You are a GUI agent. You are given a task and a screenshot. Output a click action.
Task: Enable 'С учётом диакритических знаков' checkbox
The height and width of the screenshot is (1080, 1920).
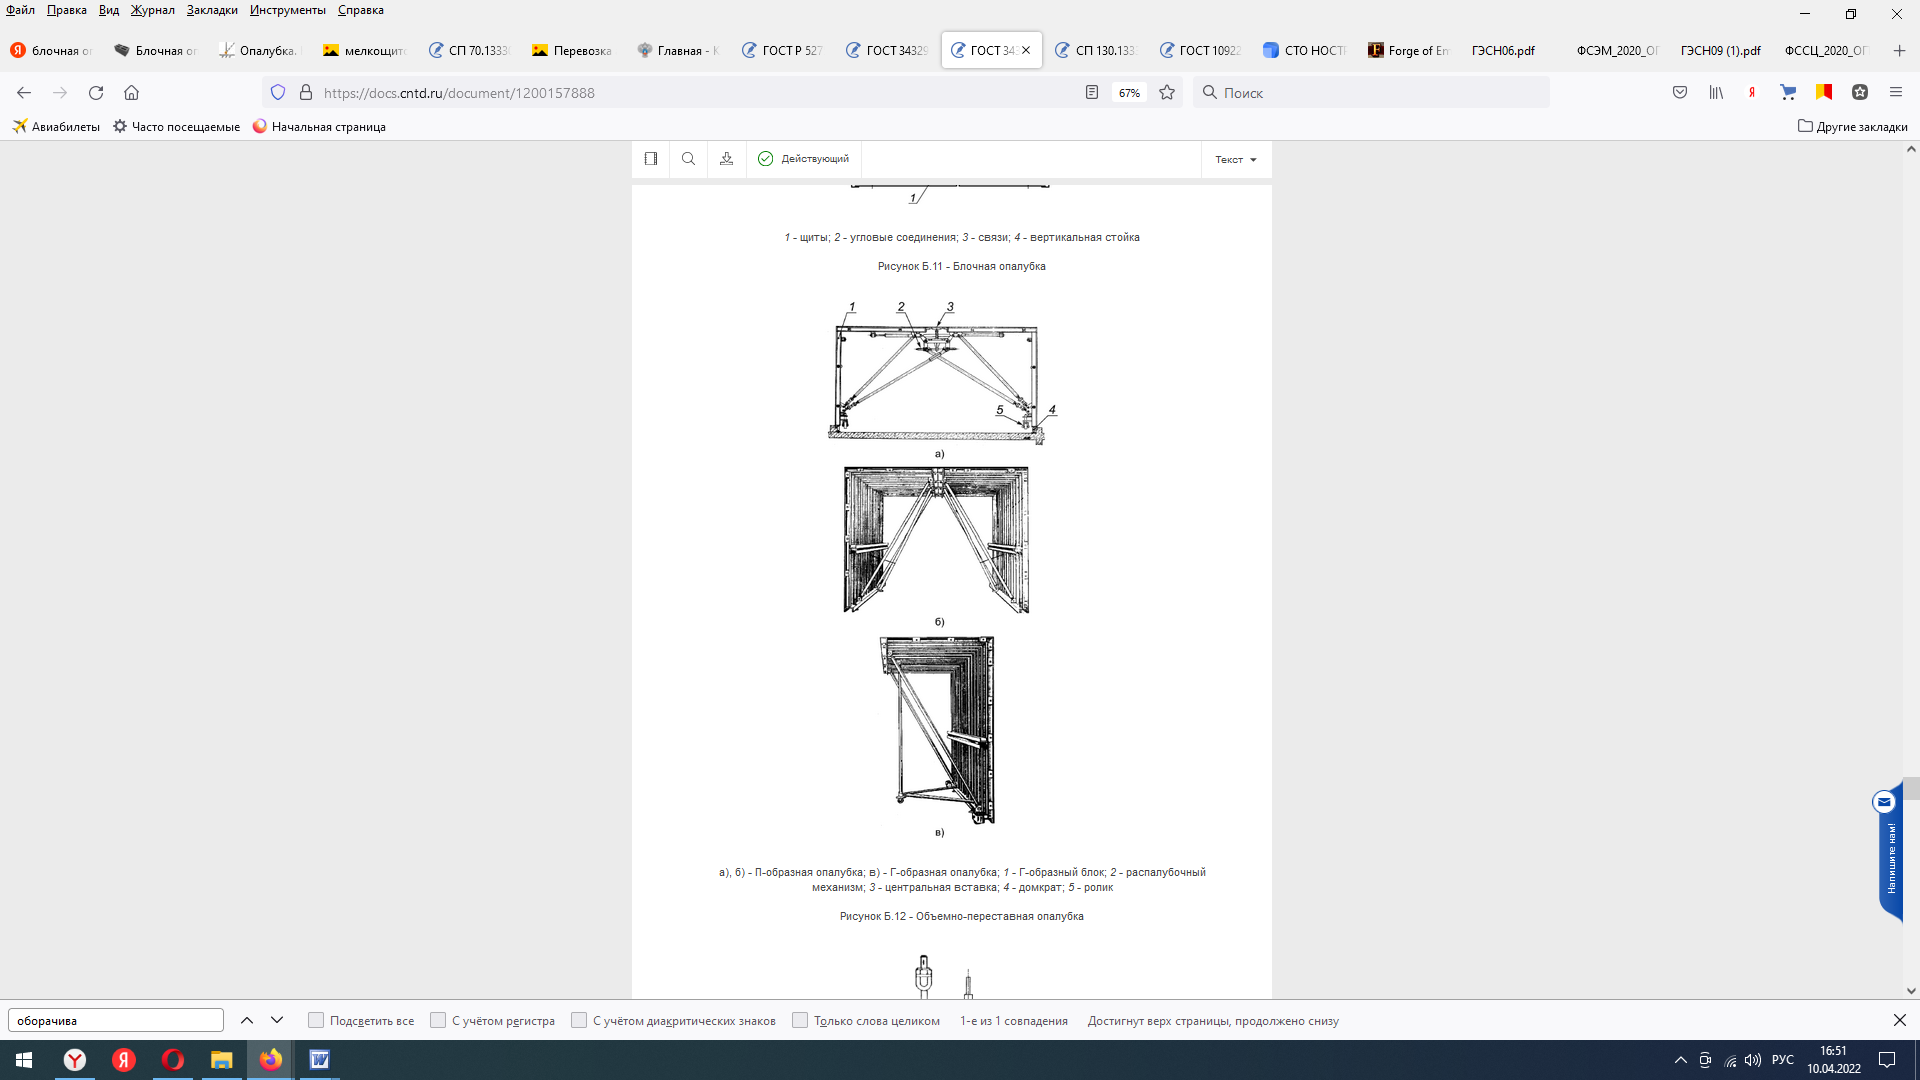click(579, 1020)
